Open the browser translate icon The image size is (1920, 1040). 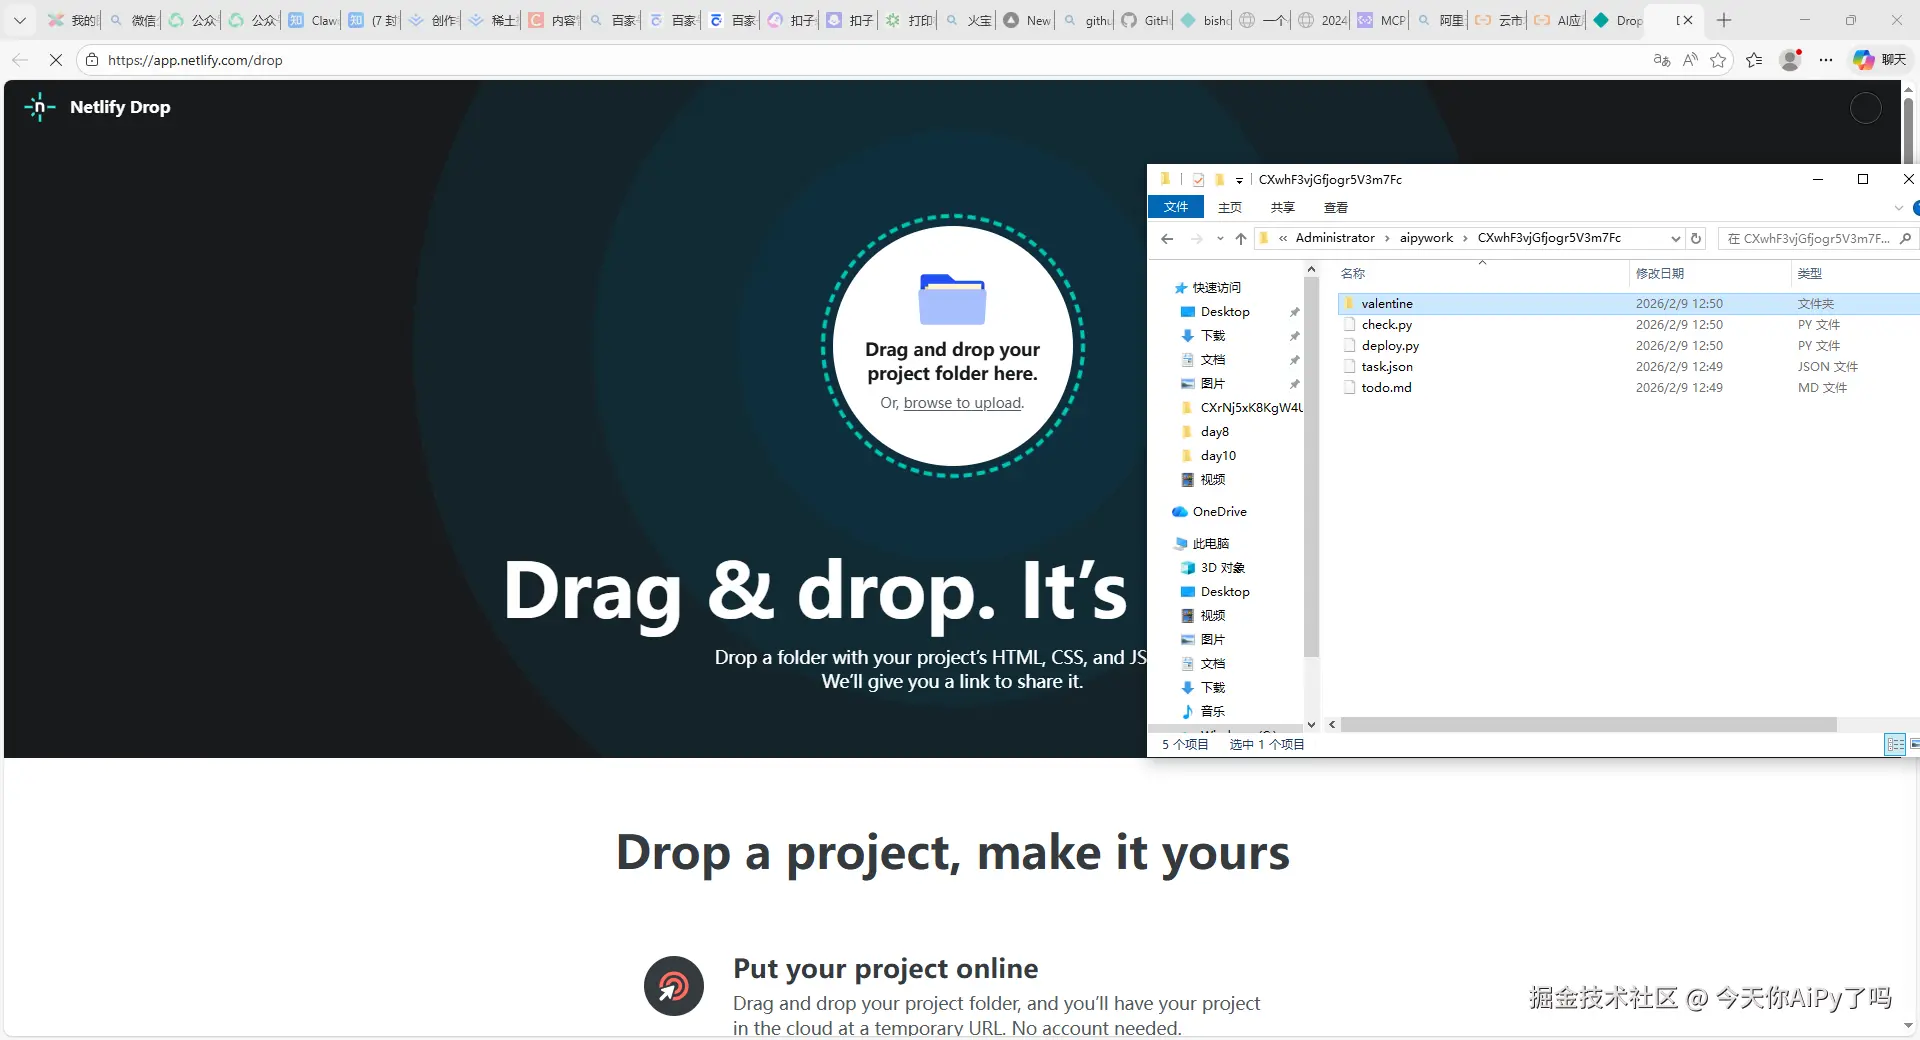tap(1662, 60)
